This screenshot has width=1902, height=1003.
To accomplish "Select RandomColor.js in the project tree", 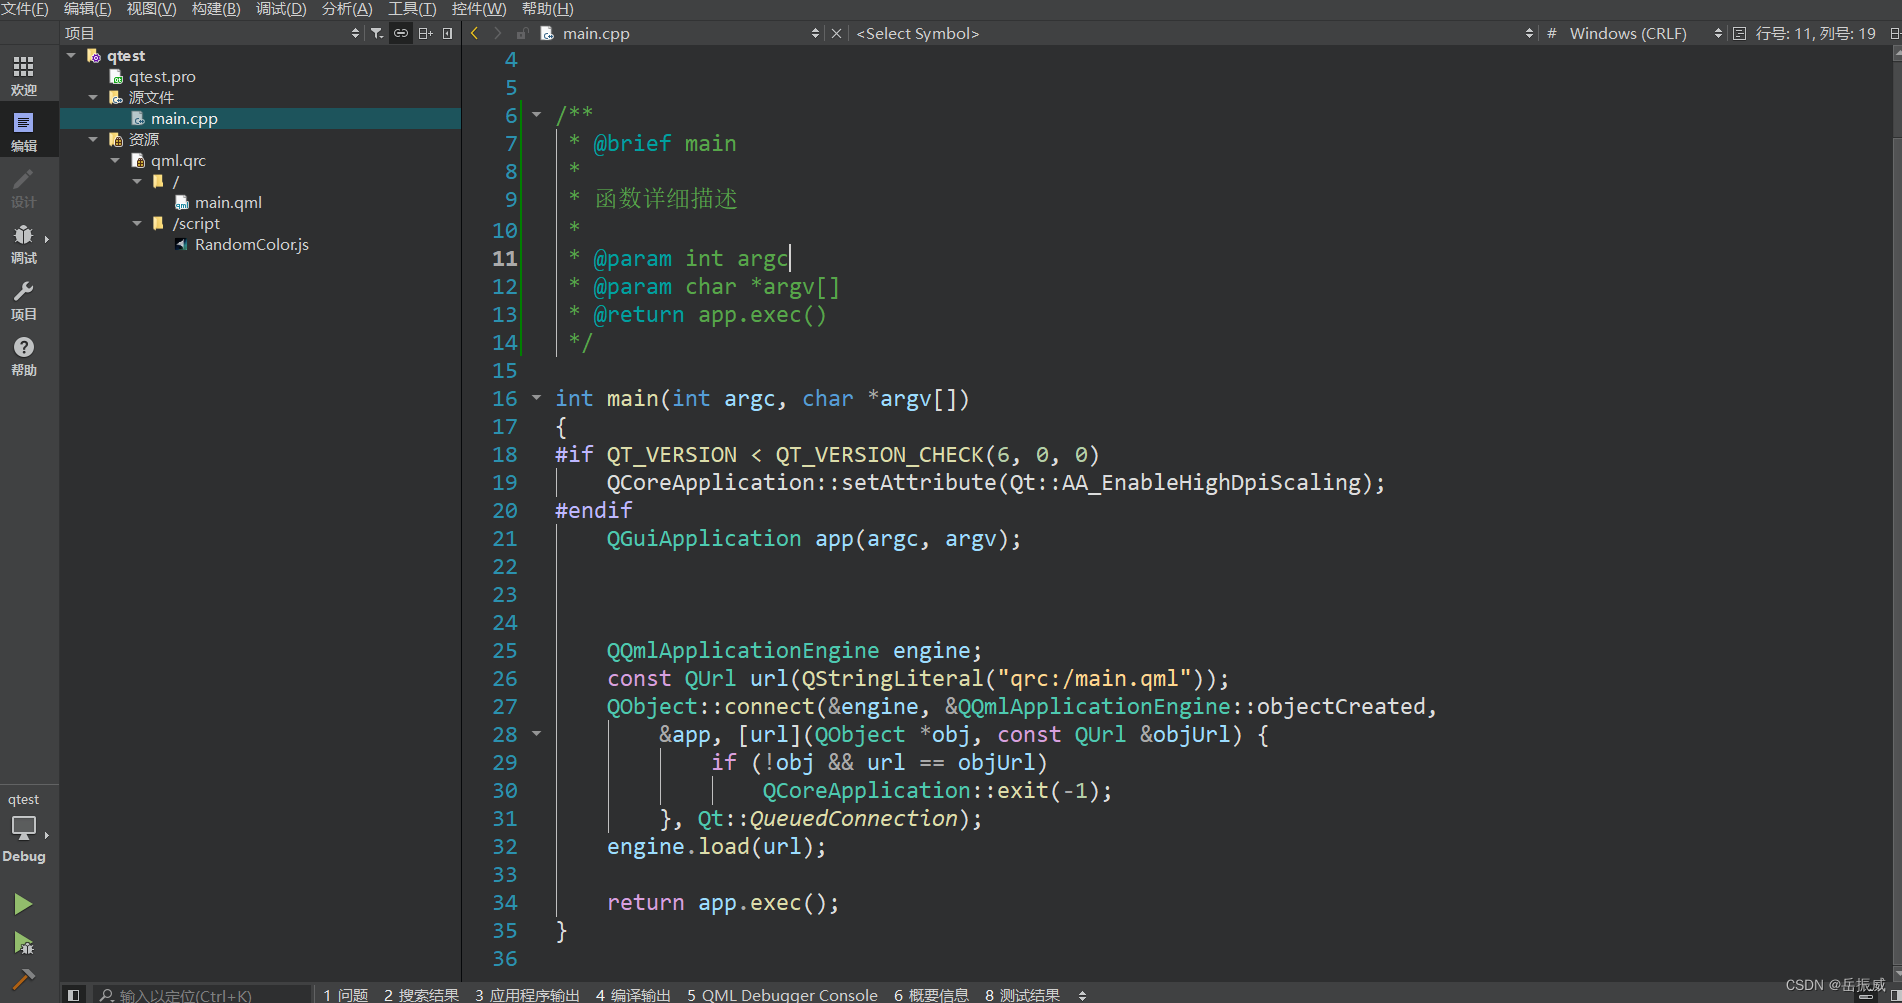I will pyautogui.click(x=251, y=244).
